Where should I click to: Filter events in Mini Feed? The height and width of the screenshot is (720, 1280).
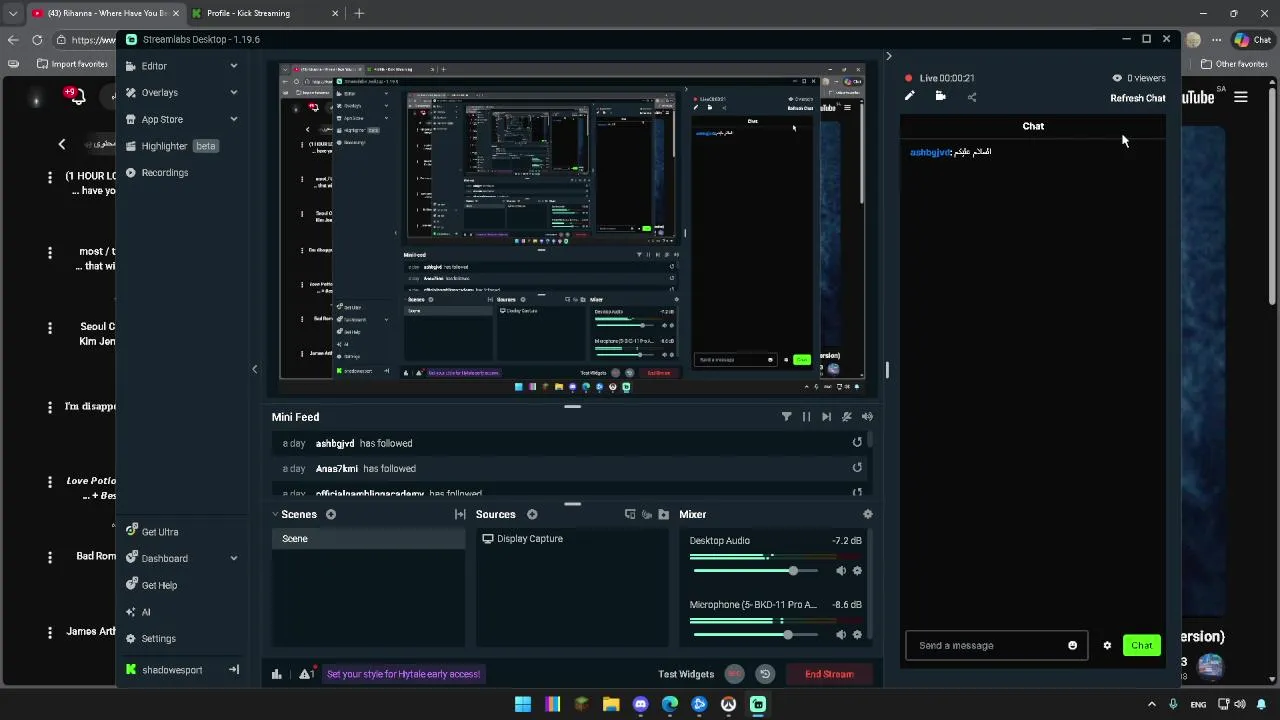pos(786,417)
